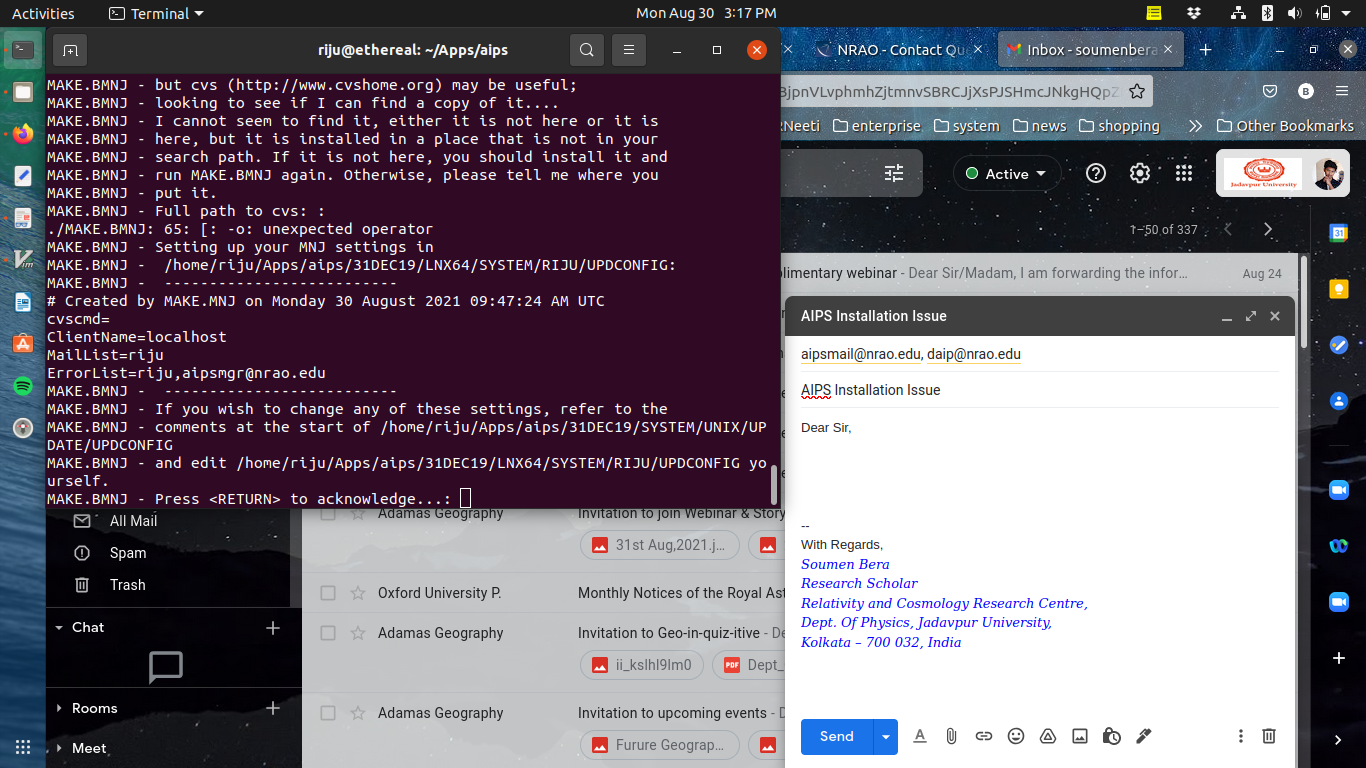Open Gmail settings gear
The width and height of the screenshot is (1366, 768).
pos(1140,173)
